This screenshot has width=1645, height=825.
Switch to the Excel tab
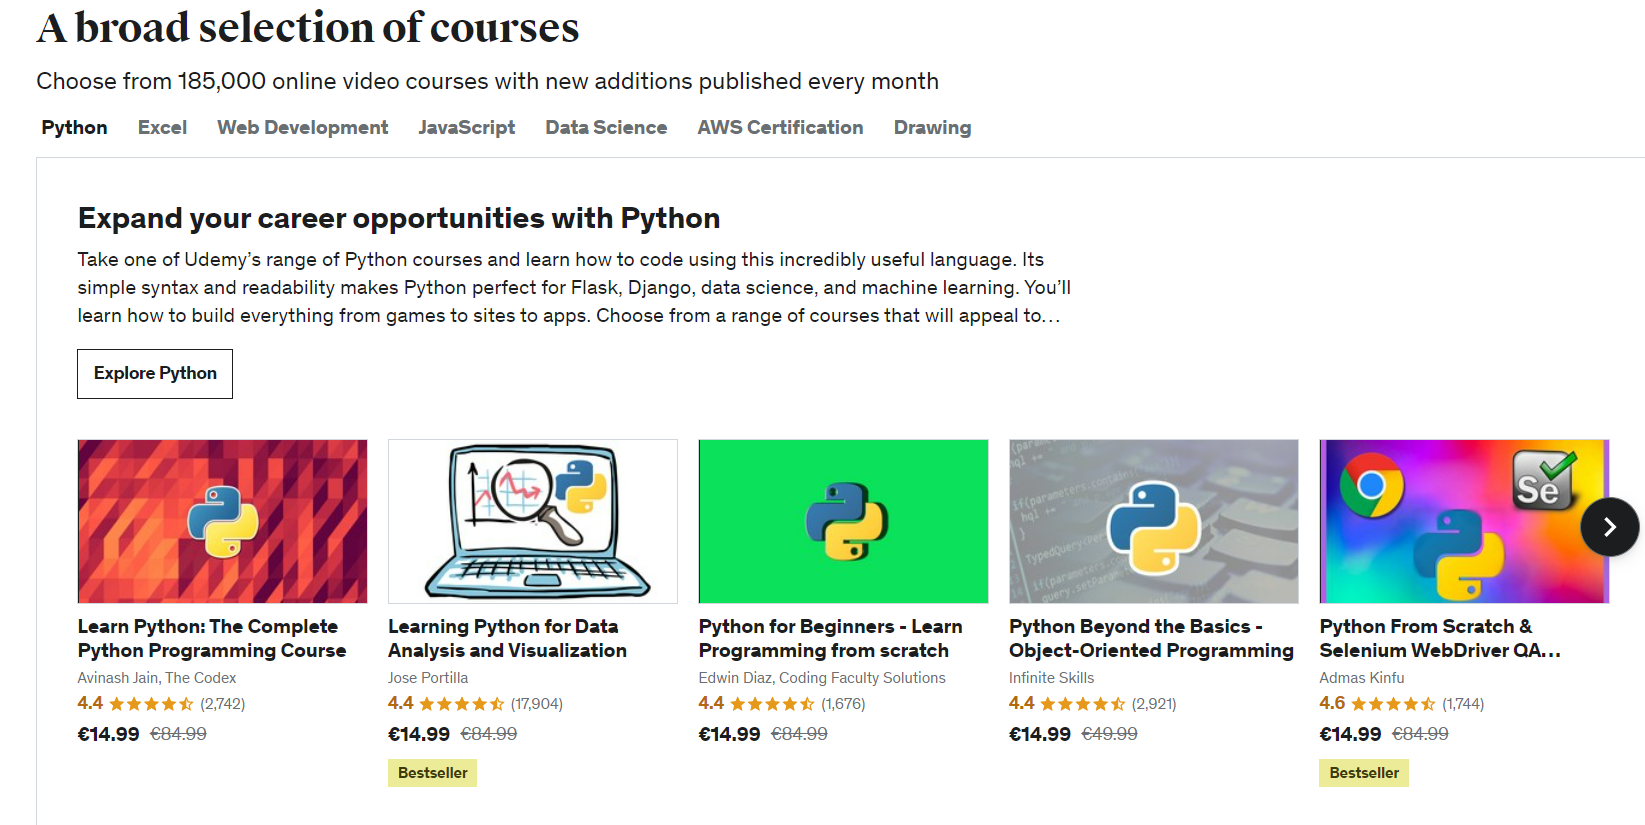162,127
